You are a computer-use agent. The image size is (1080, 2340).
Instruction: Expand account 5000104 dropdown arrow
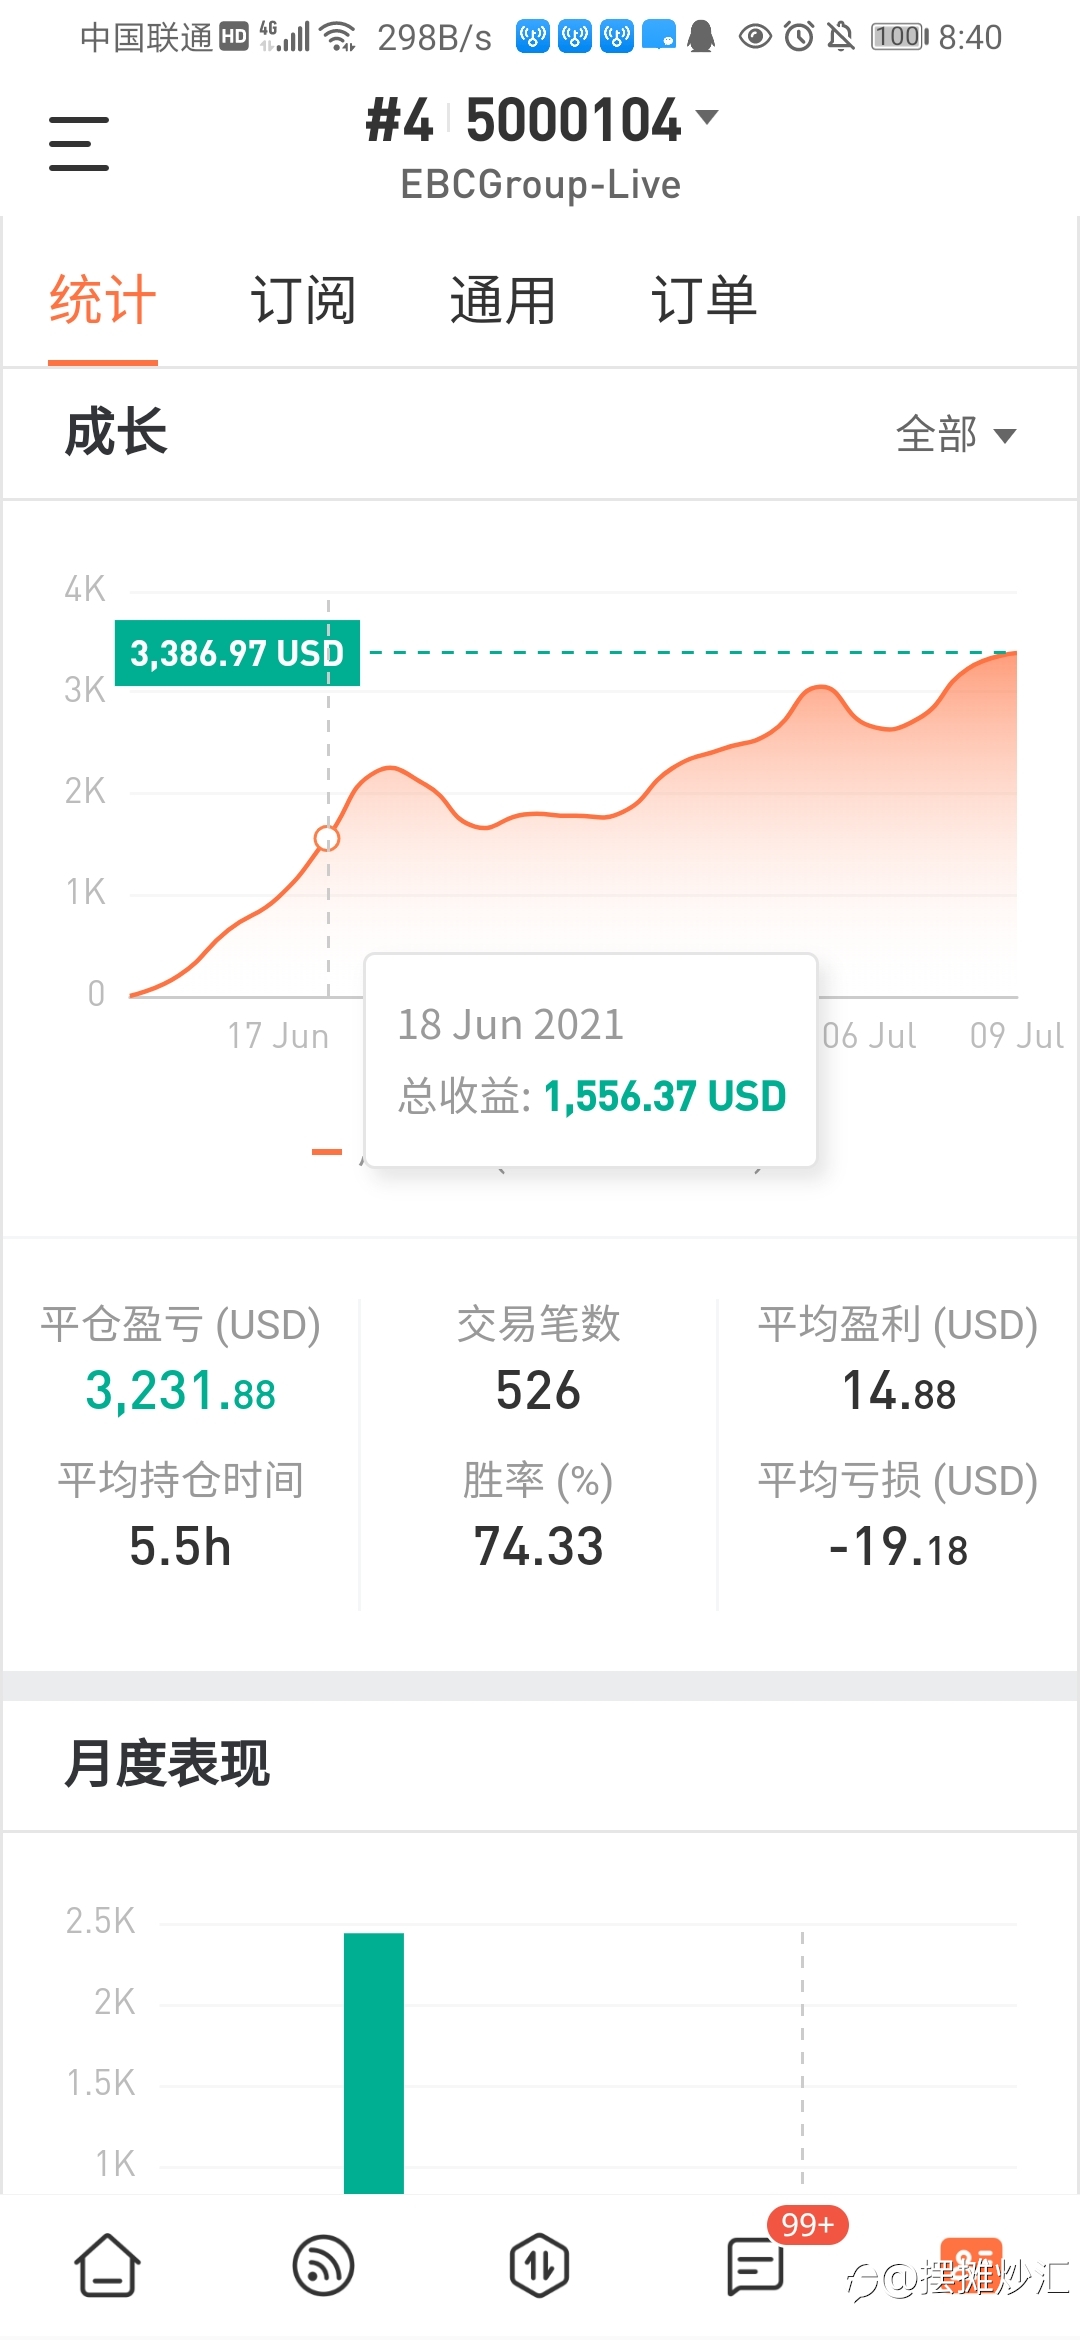click(x=707, y=117)
